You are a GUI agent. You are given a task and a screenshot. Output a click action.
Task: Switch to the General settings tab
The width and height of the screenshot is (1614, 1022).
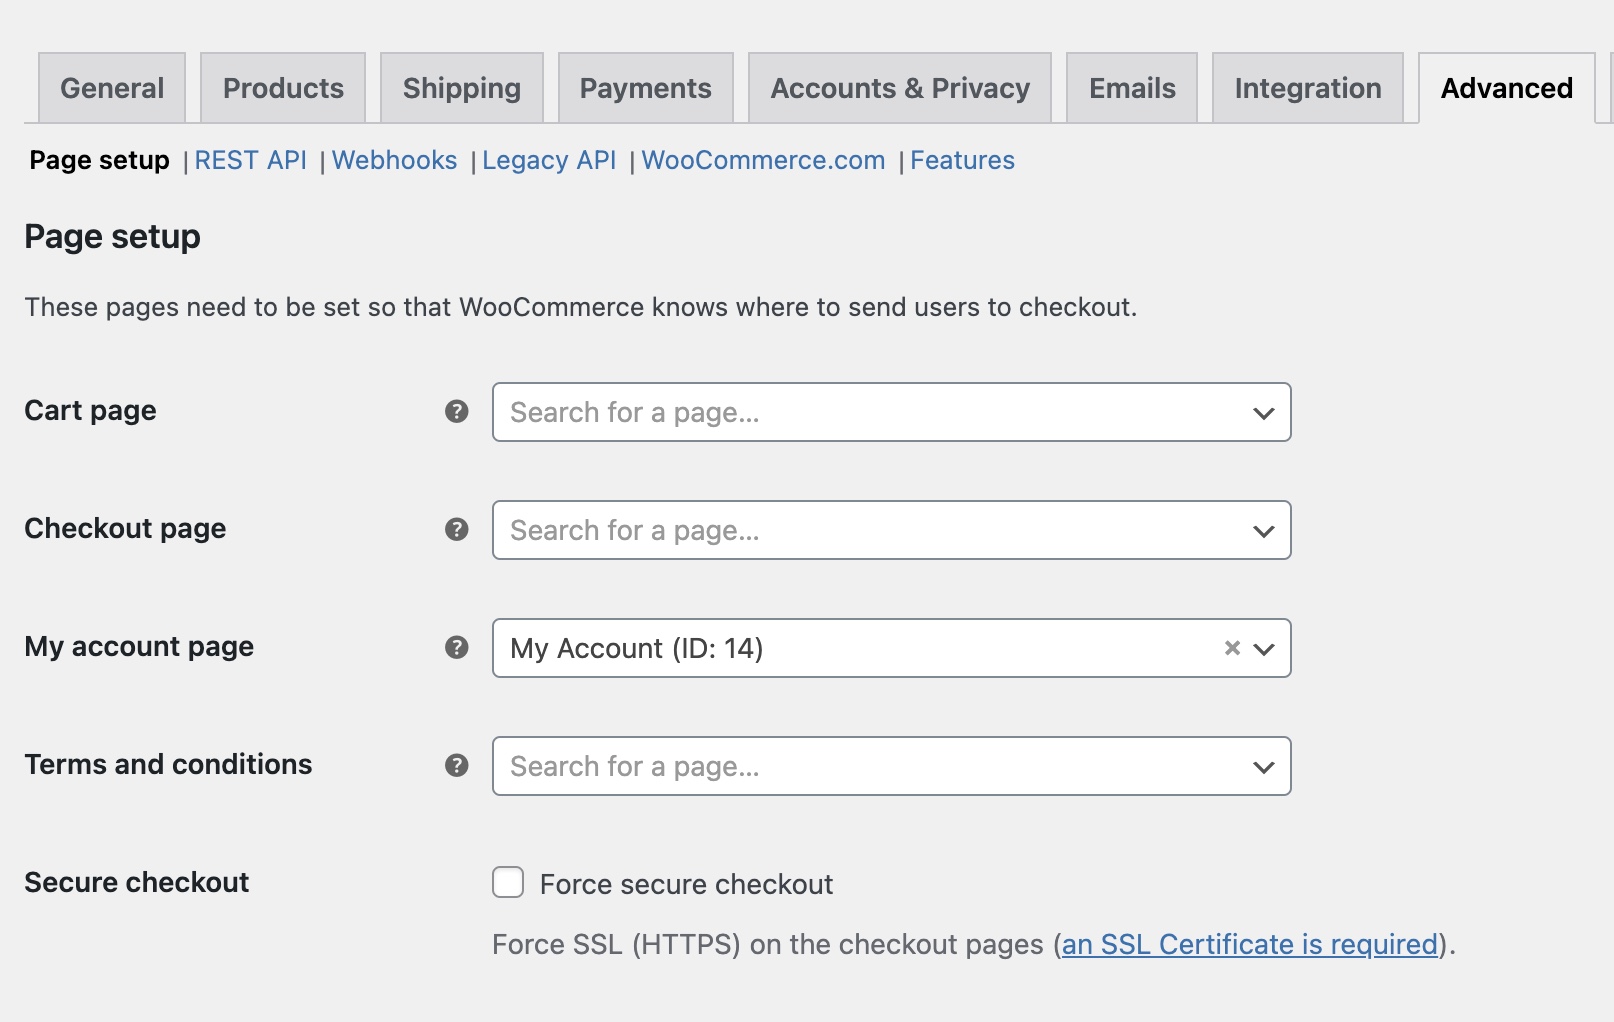pos(112,88)
